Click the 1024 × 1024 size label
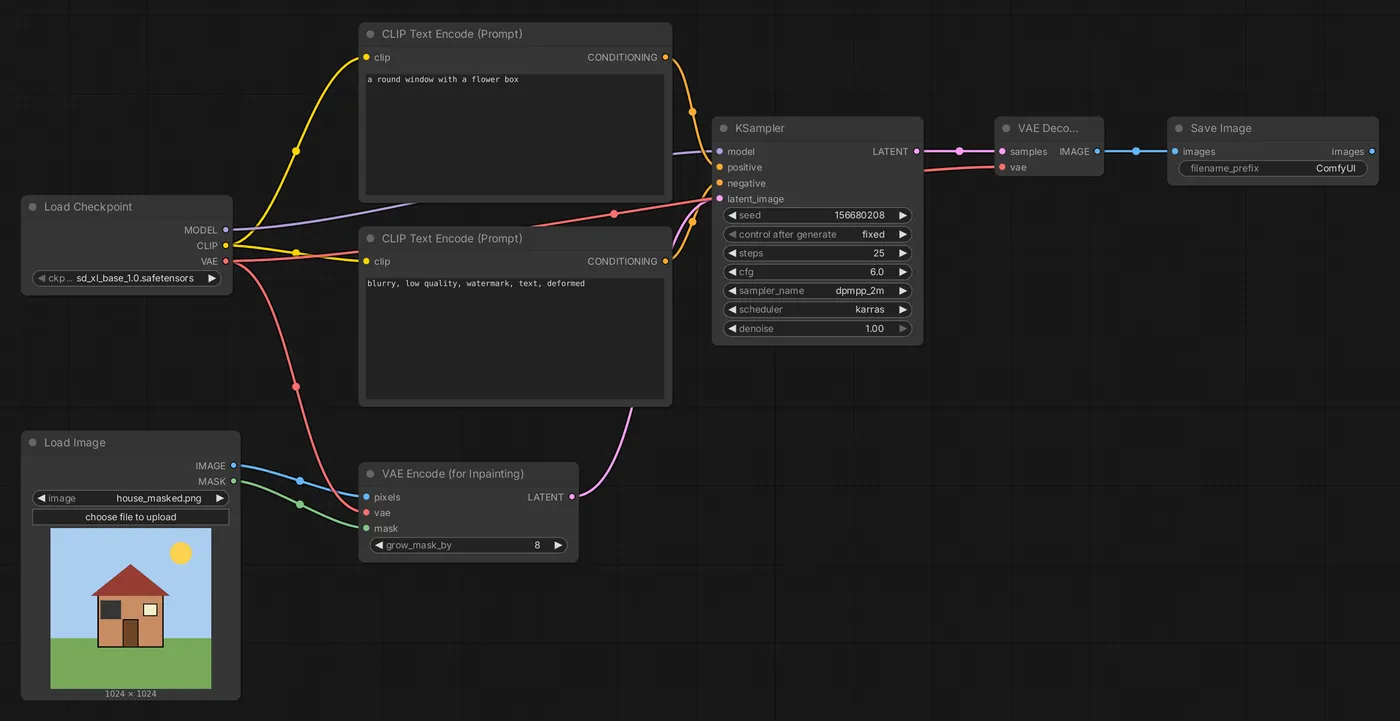The width and height of the screenshot is (1400, 721). (x=131, y=694)
